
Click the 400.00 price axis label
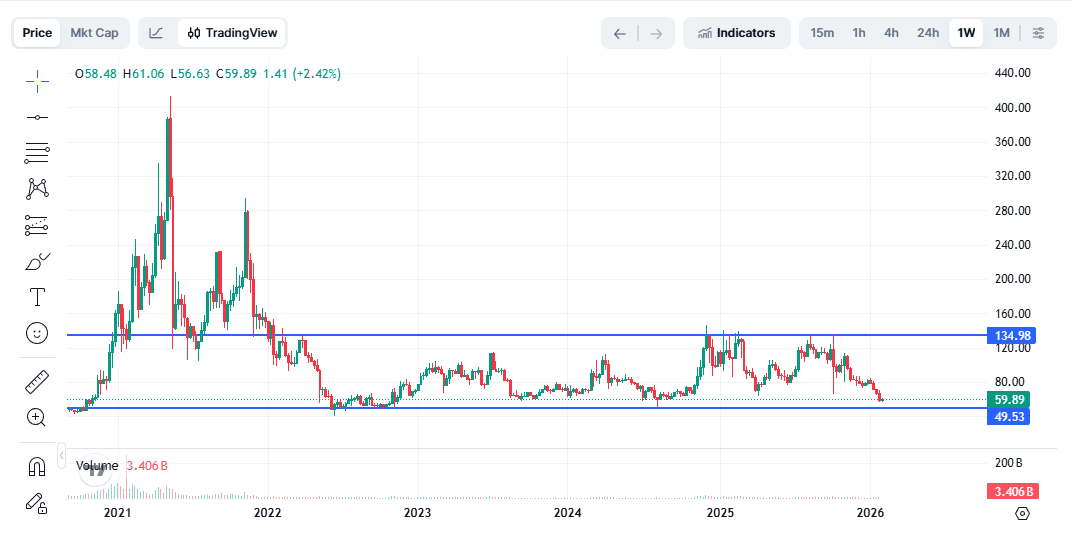1013,108
